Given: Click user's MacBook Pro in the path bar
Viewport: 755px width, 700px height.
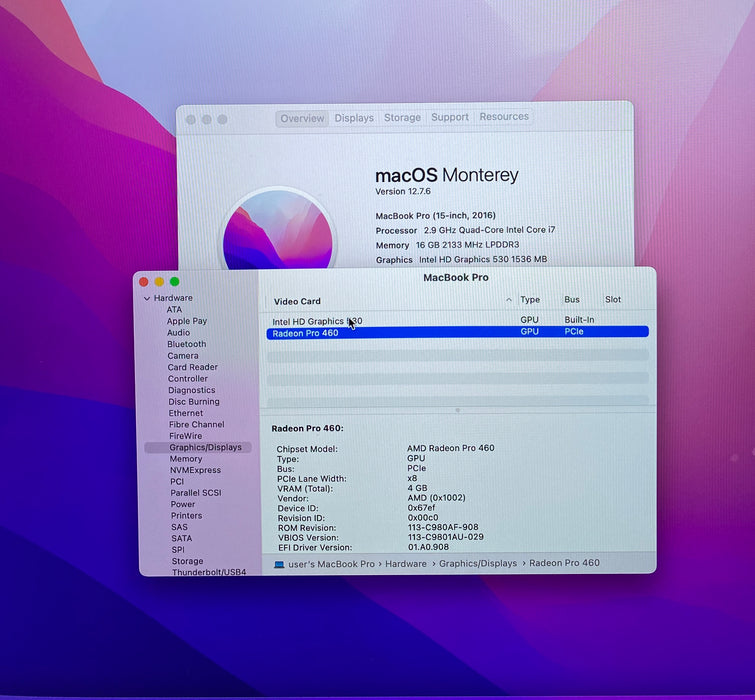Looking at the screenshot, I should [x=331, y=564].
